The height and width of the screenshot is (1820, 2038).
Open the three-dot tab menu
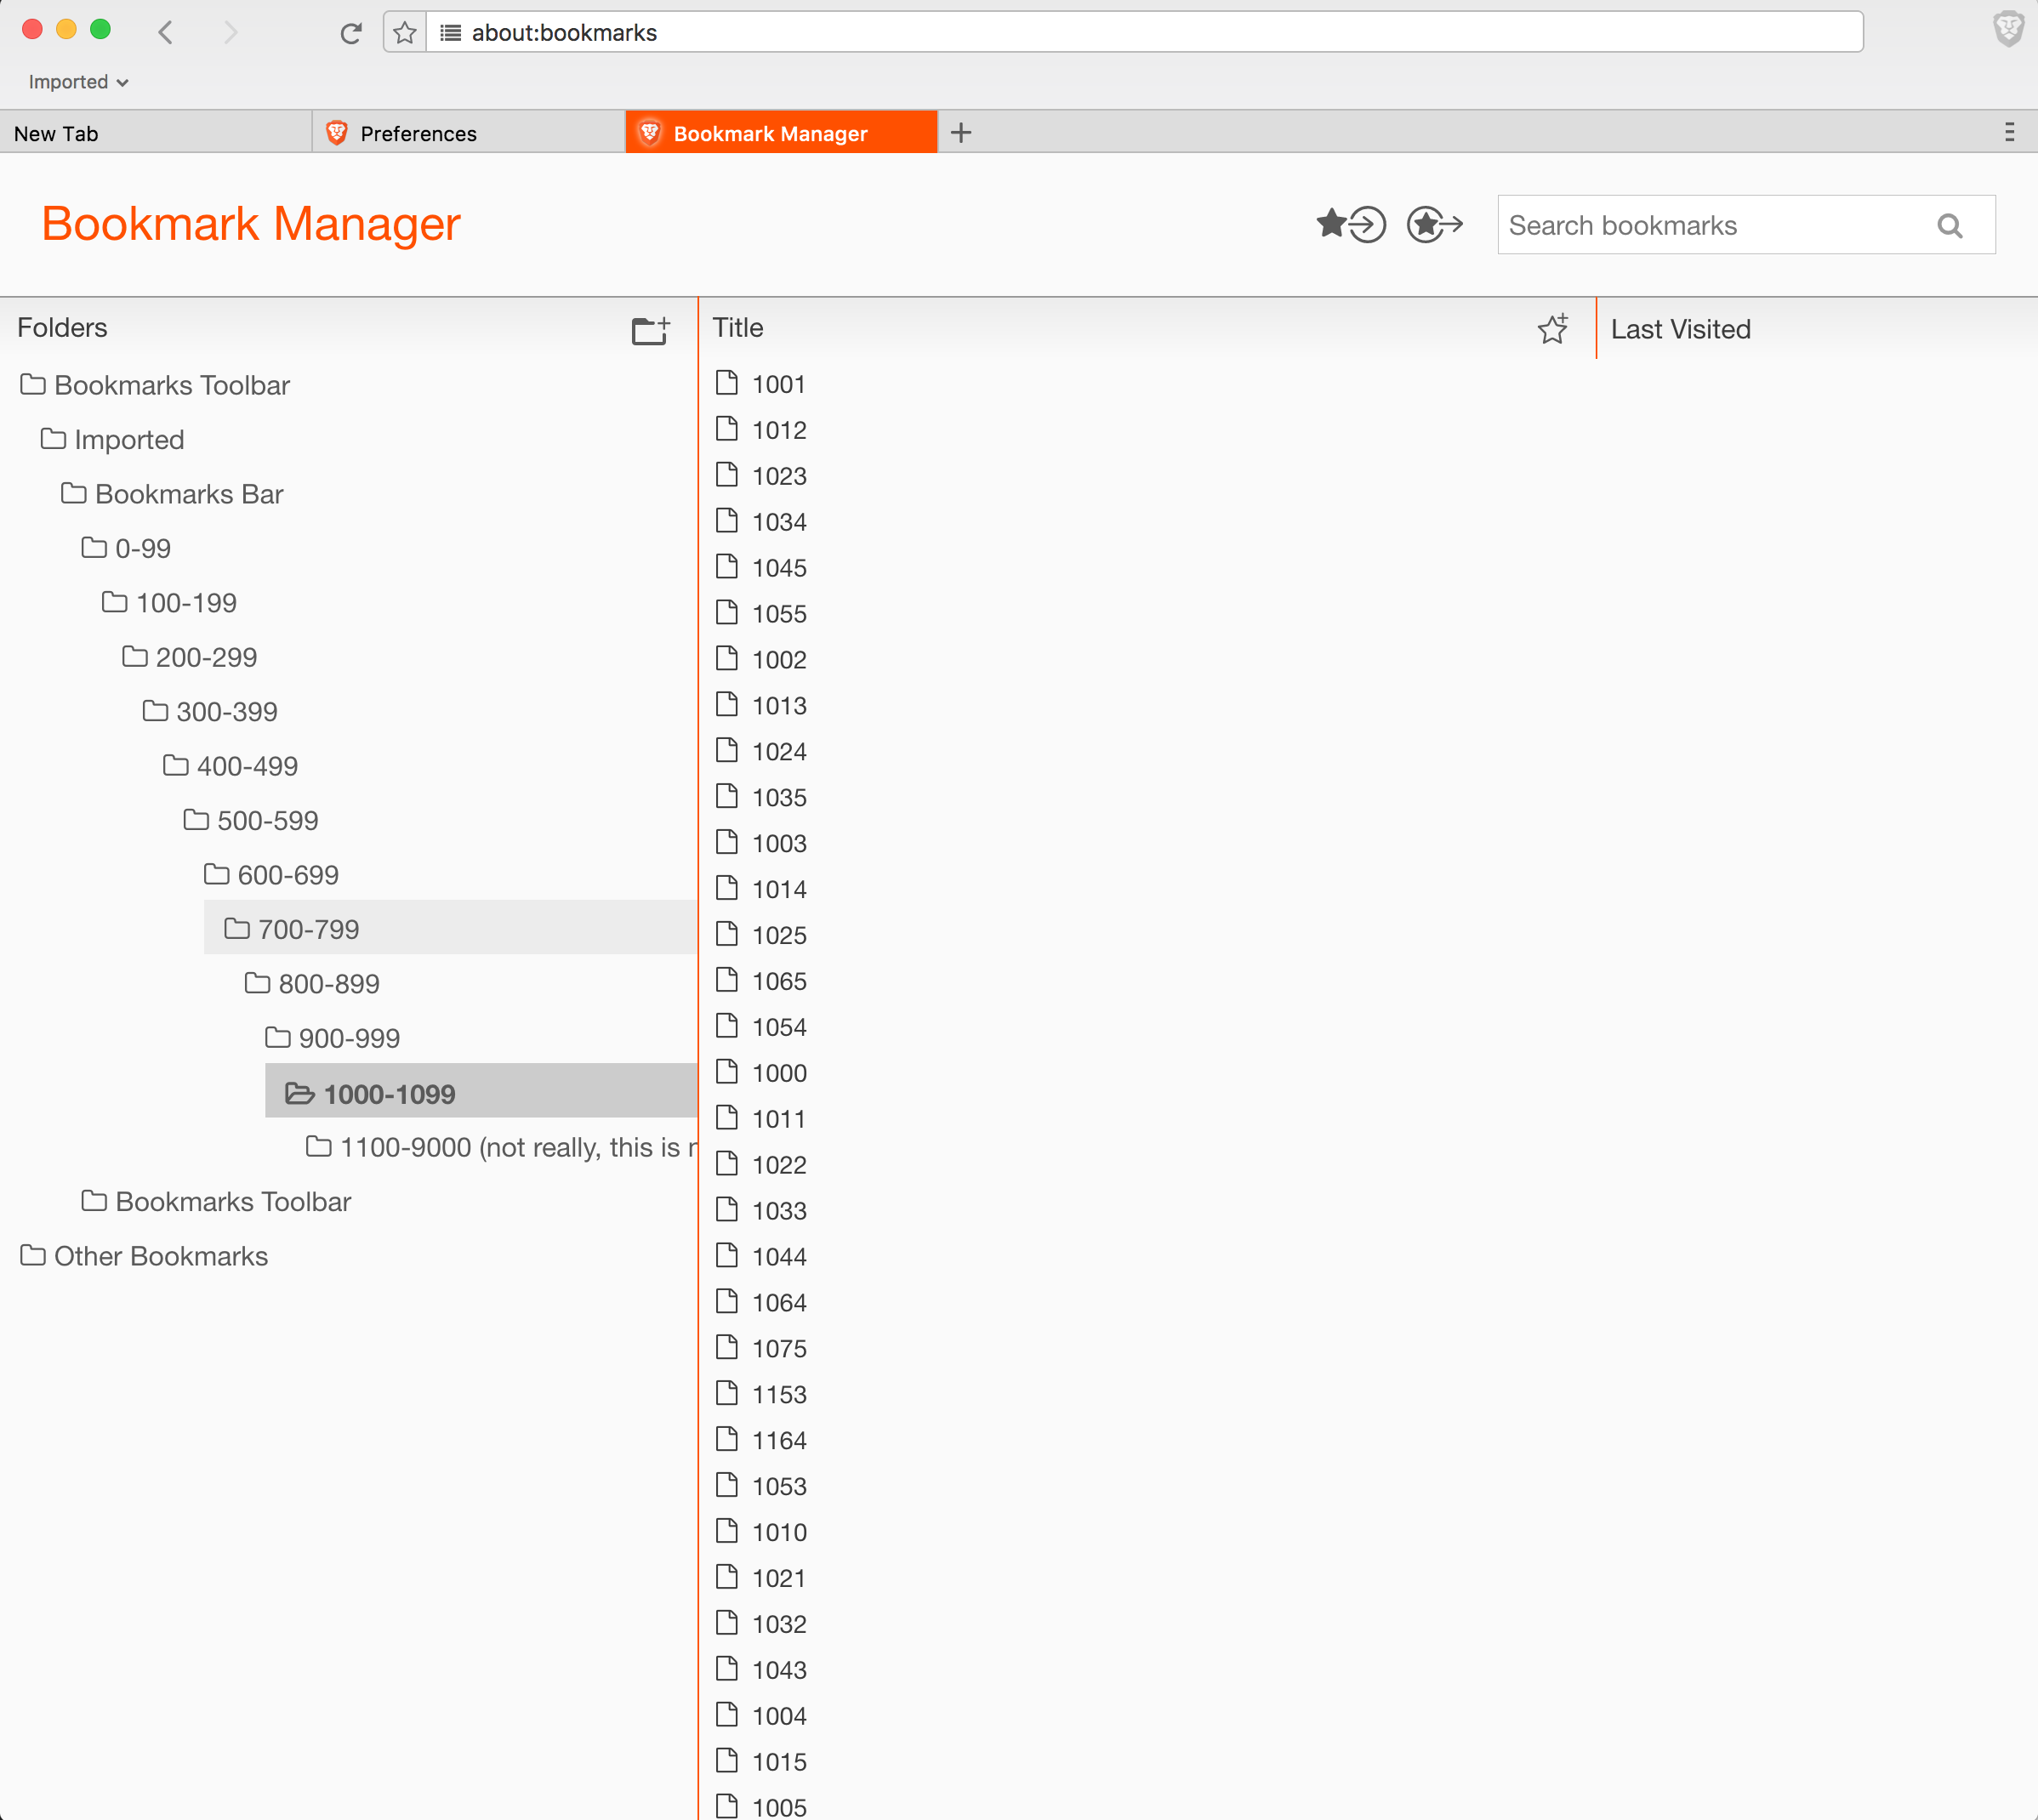click(2009, 133)
